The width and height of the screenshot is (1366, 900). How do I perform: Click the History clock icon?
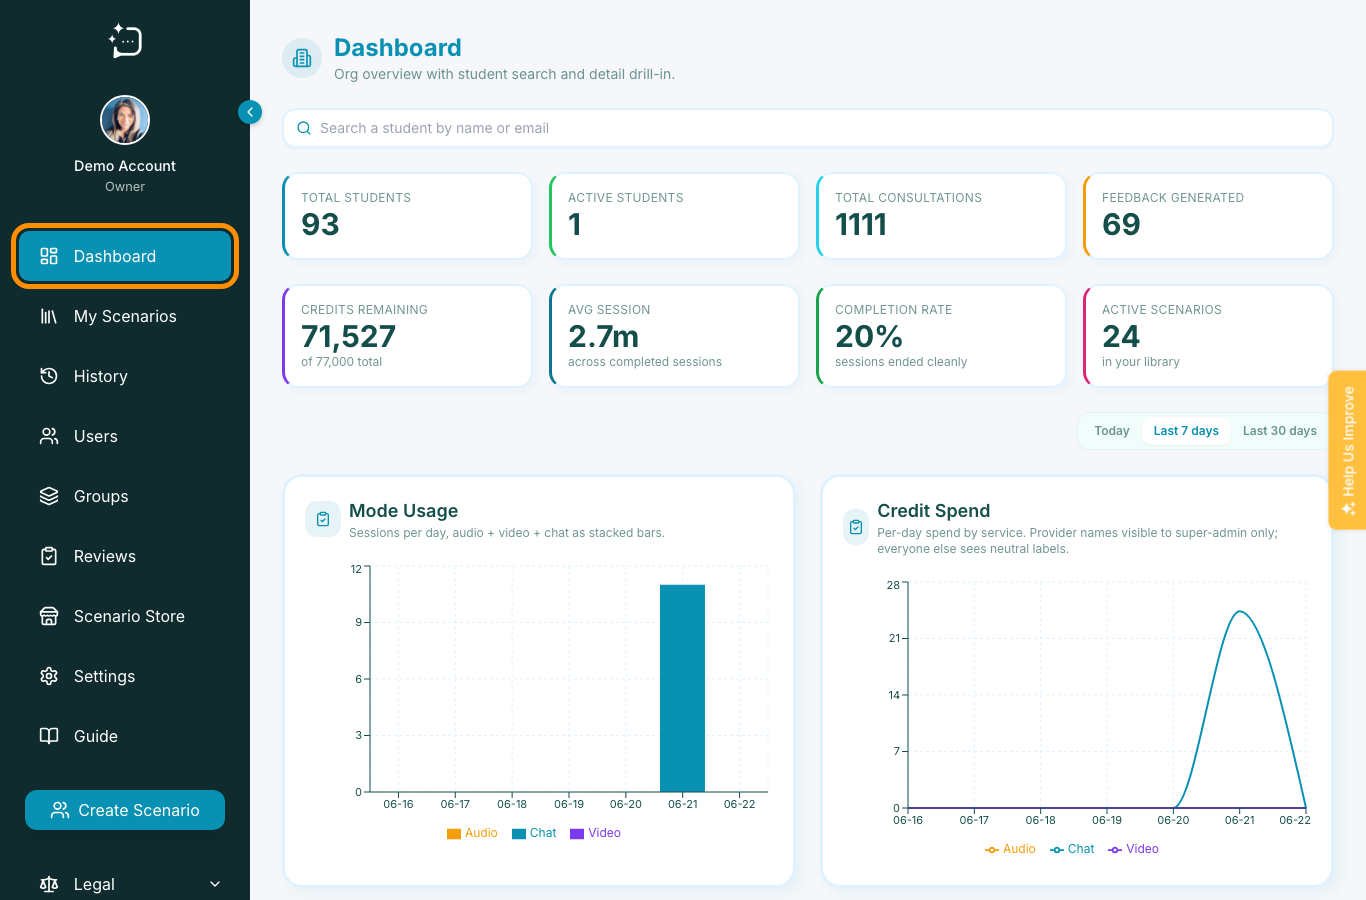pyautogui.click(x=49, y=376)
